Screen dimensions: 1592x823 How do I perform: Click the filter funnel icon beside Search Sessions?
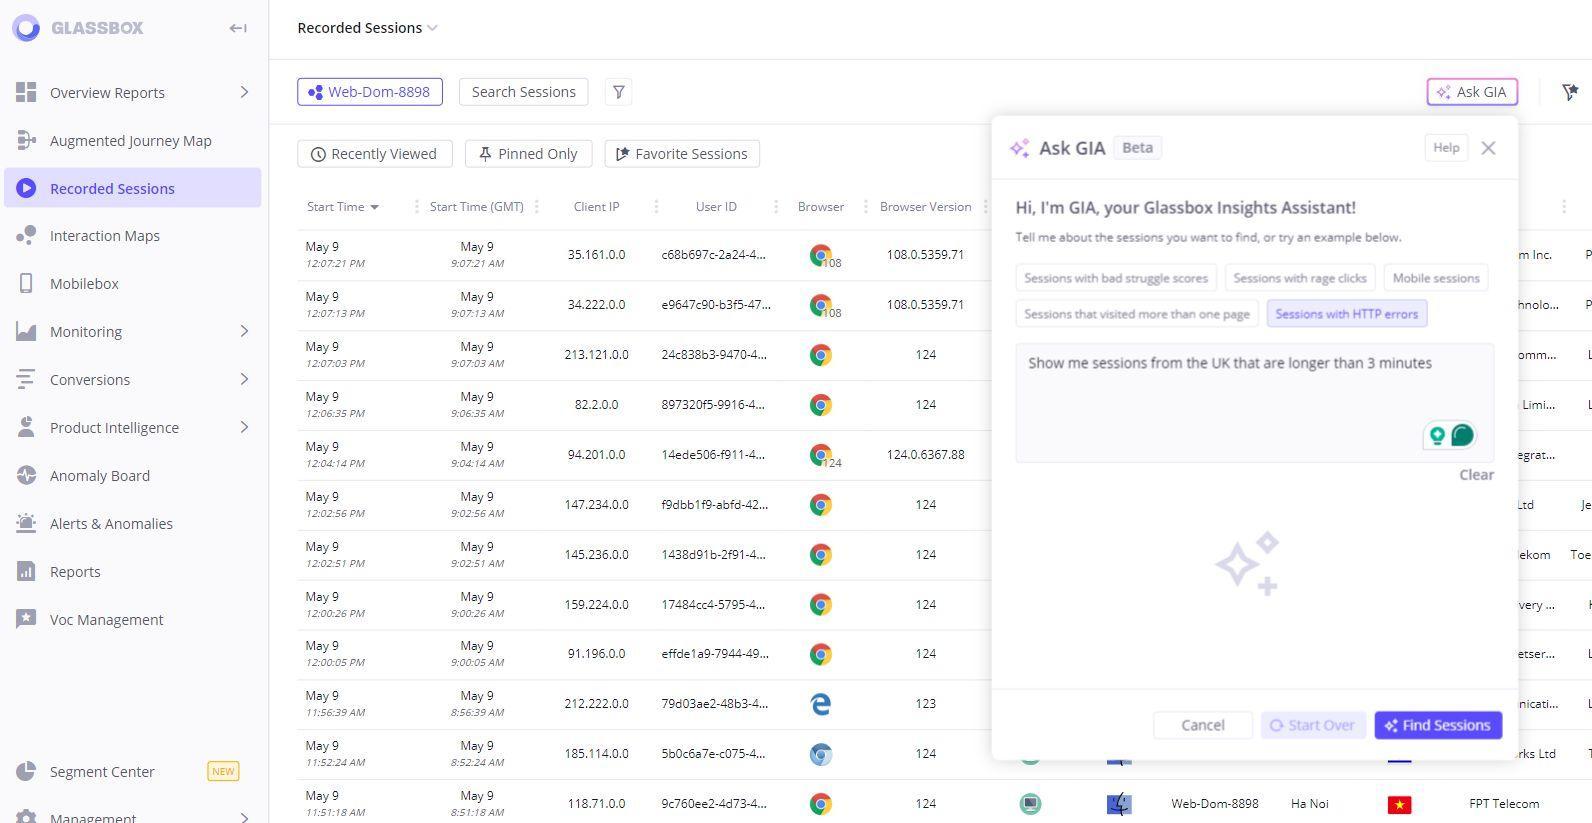point(619,92)
